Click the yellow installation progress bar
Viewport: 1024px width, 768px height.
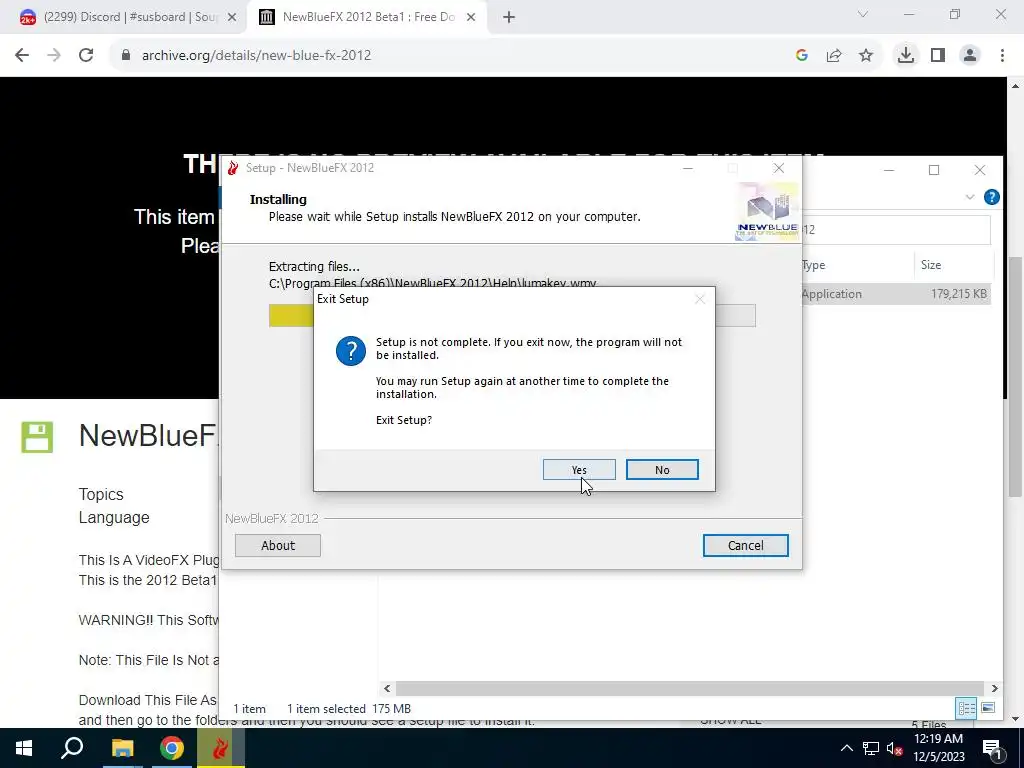(291, 315)
